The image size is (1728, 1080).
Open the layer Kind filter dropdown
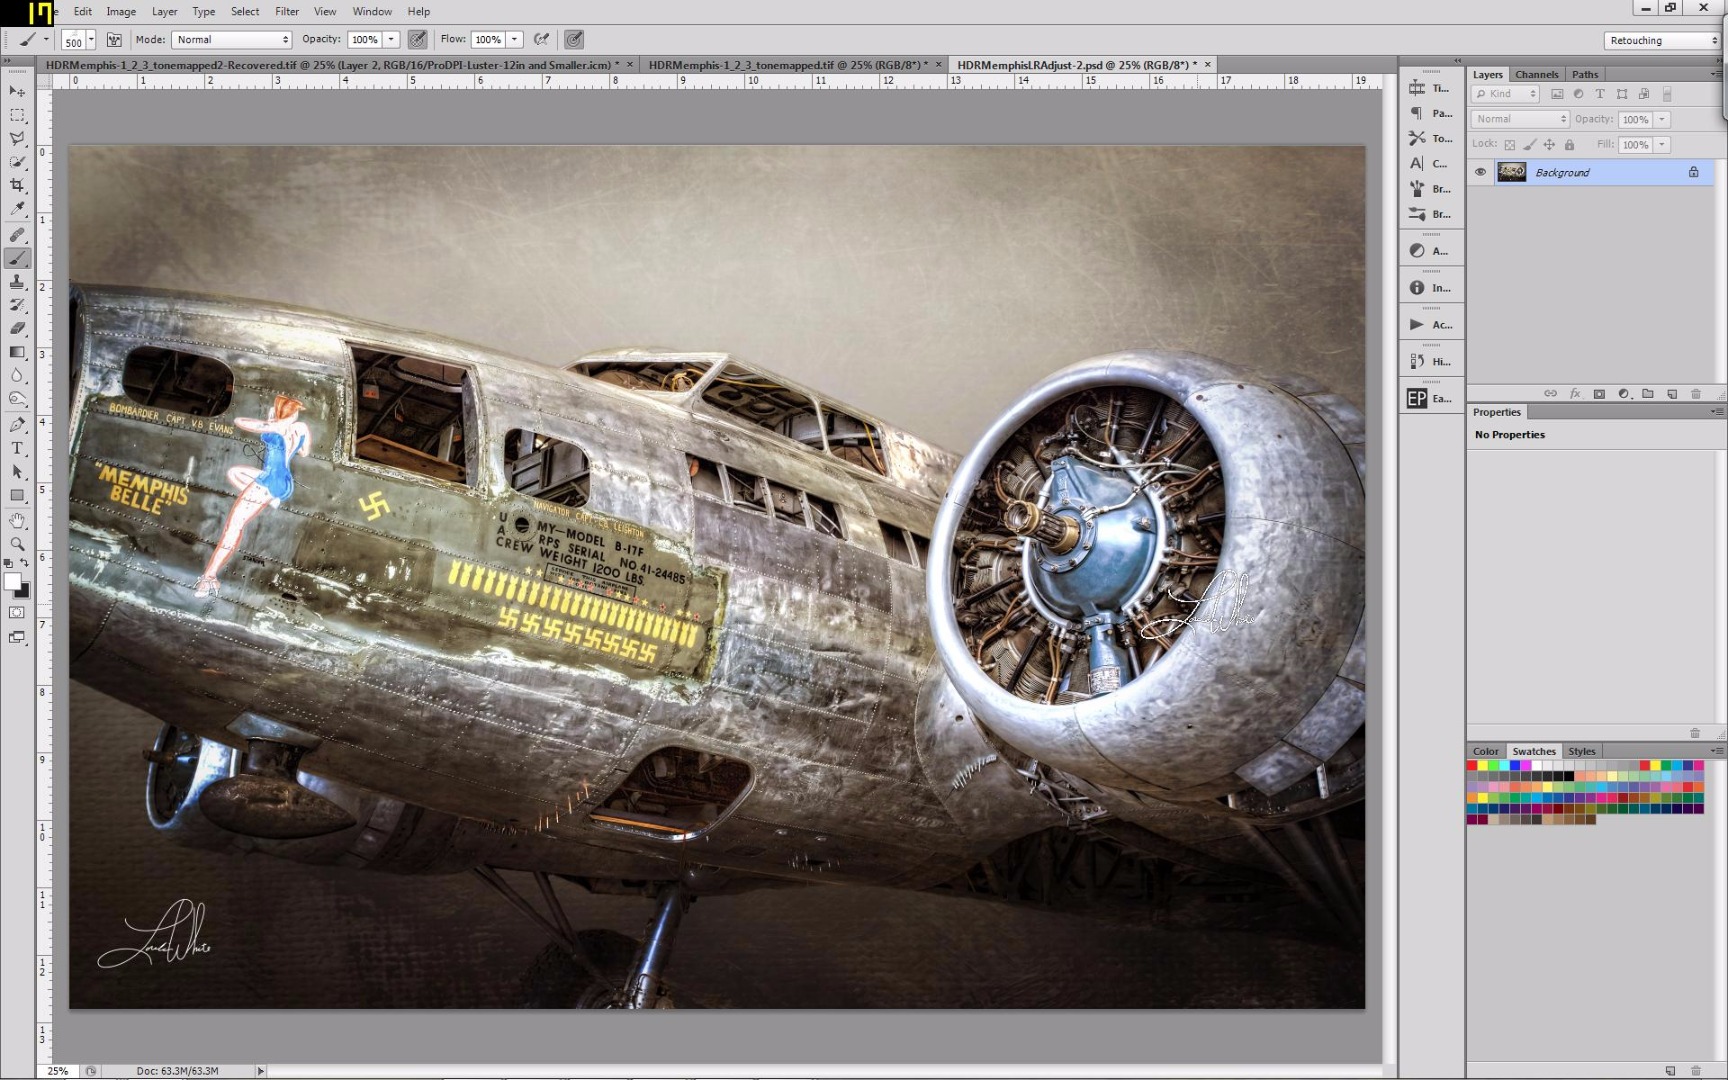(1504, 94)
